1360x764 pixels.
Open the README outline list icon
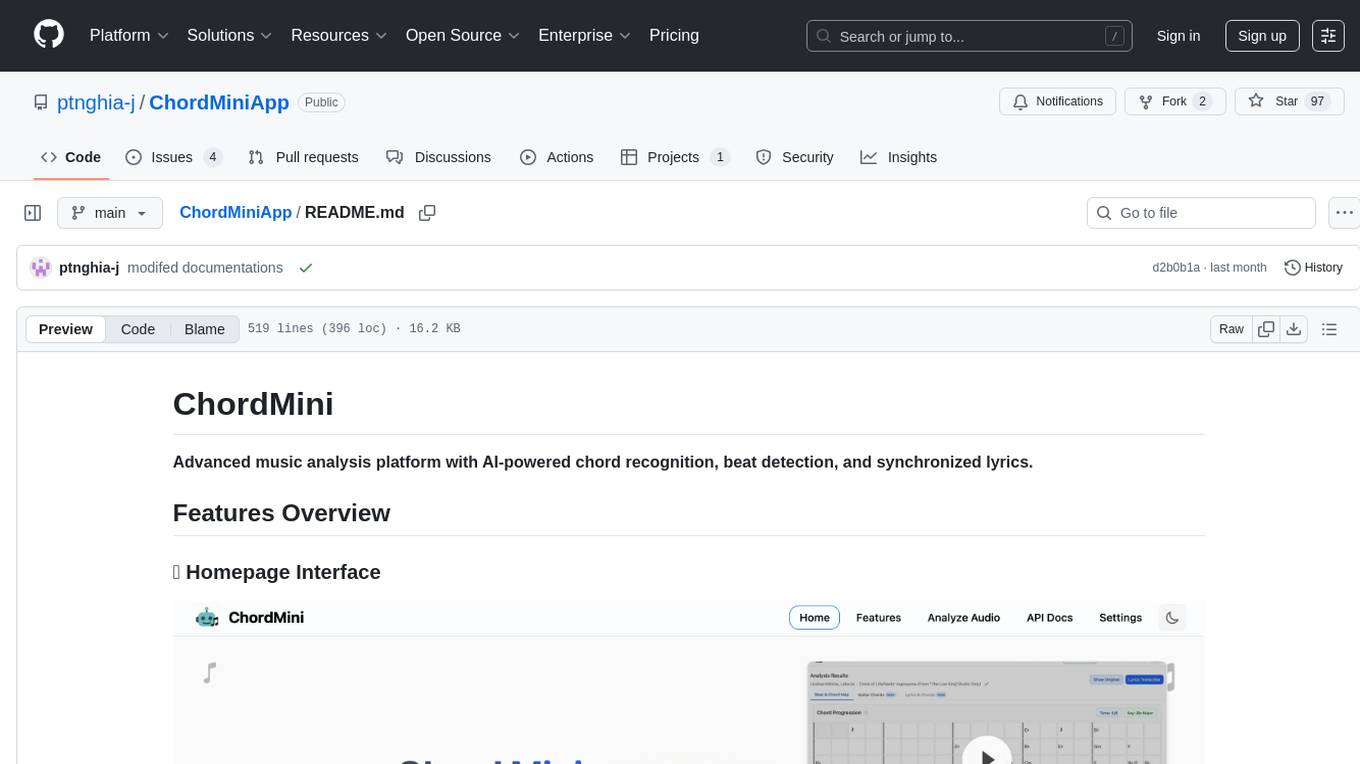[1329, 329]
